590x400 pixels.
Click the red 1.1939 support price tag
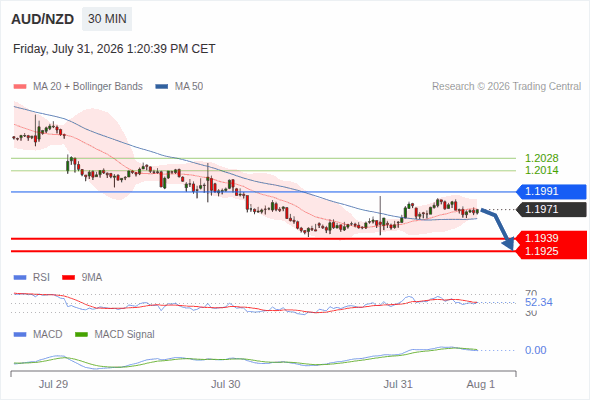[x=551, y=238]
